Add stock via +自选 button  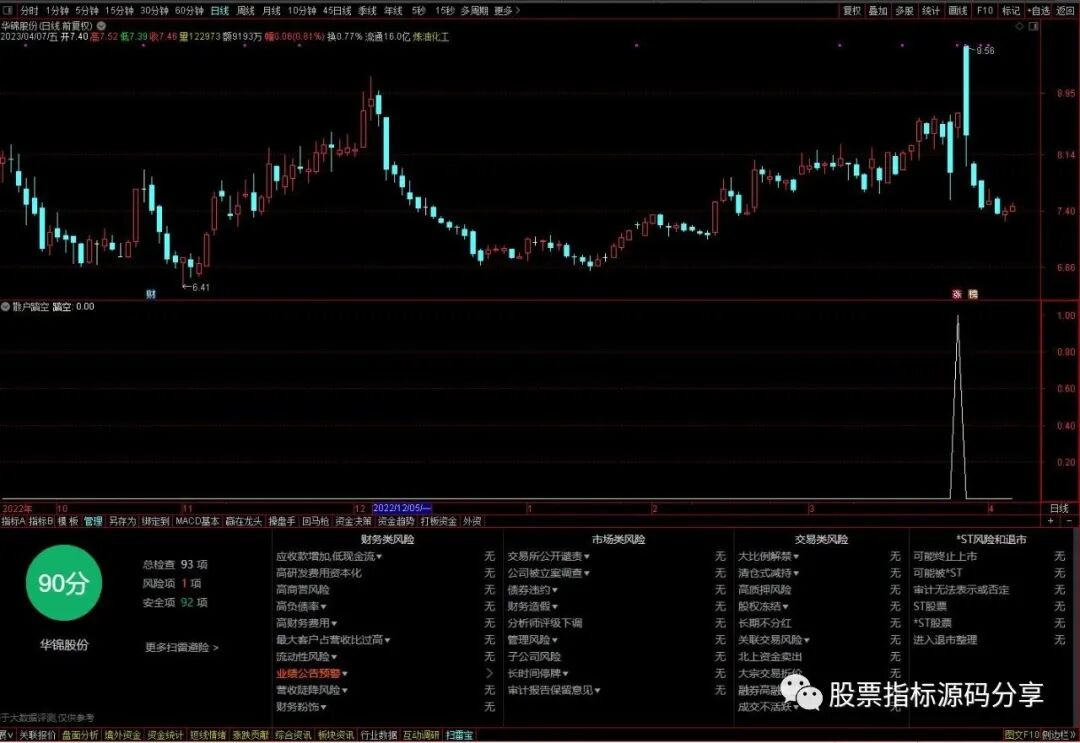[1039, 10]
